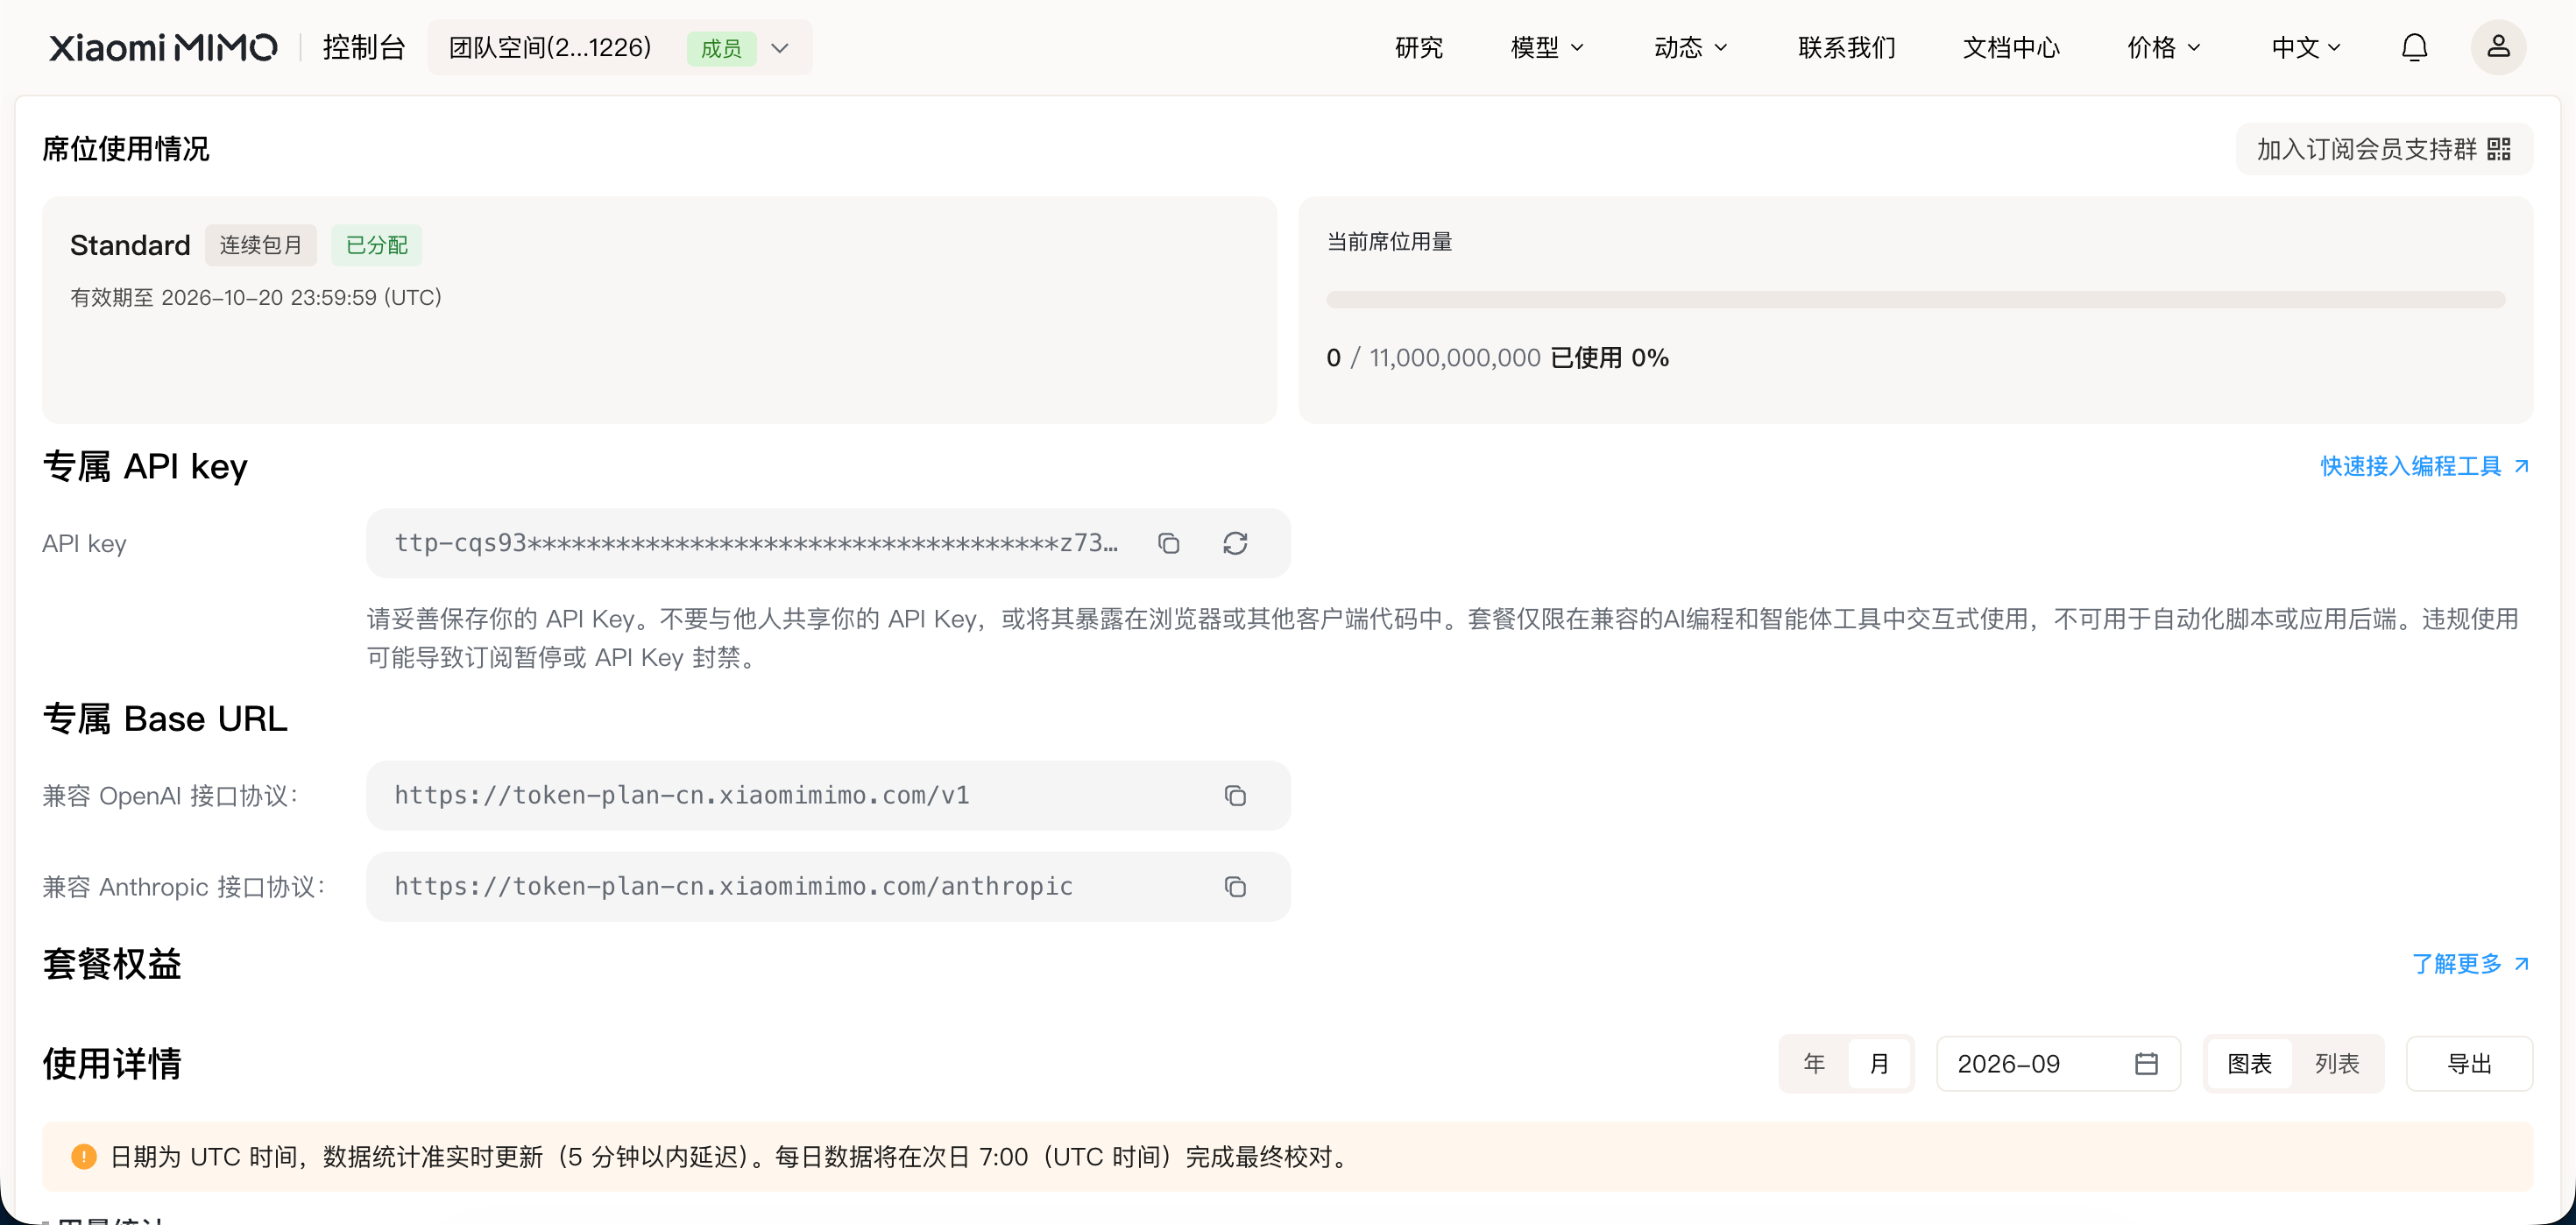Screen dimensions: 2576x1225
Task: Show usage as 图表
Action: (x=2249, y=1064)
